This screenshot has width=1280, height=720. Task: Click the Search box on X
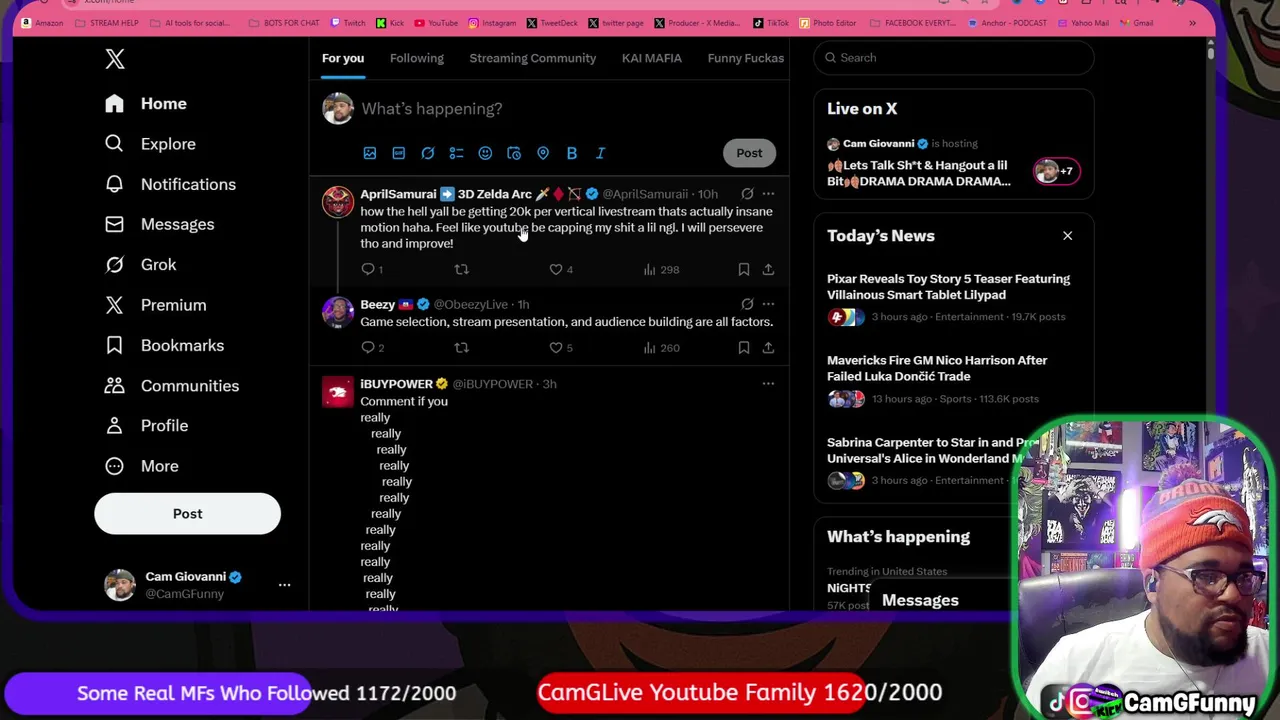point(953,58)
